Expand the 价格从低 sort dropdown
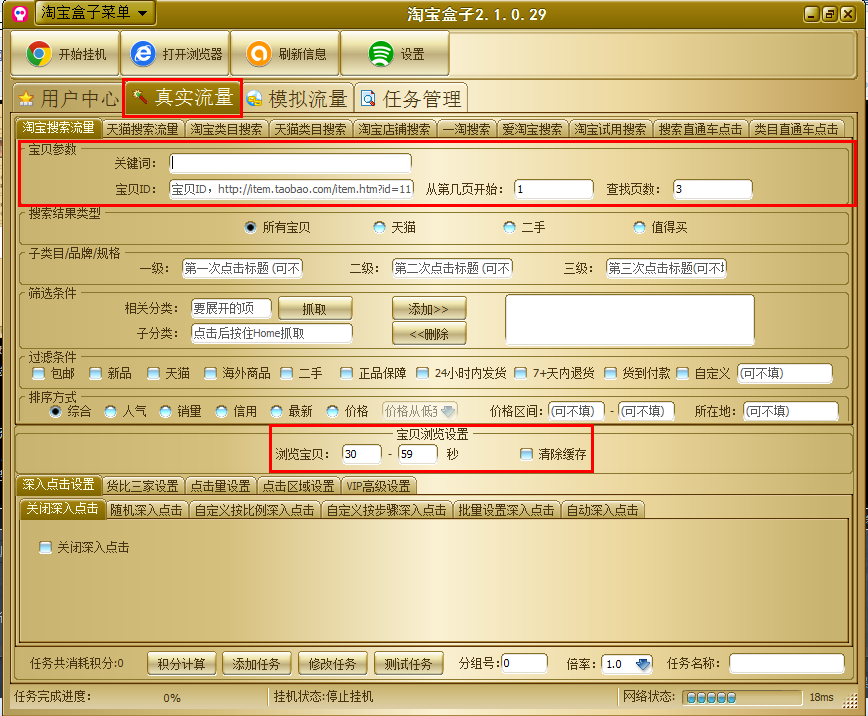Viewport: 868px width, 716px height. pos(448,411)
